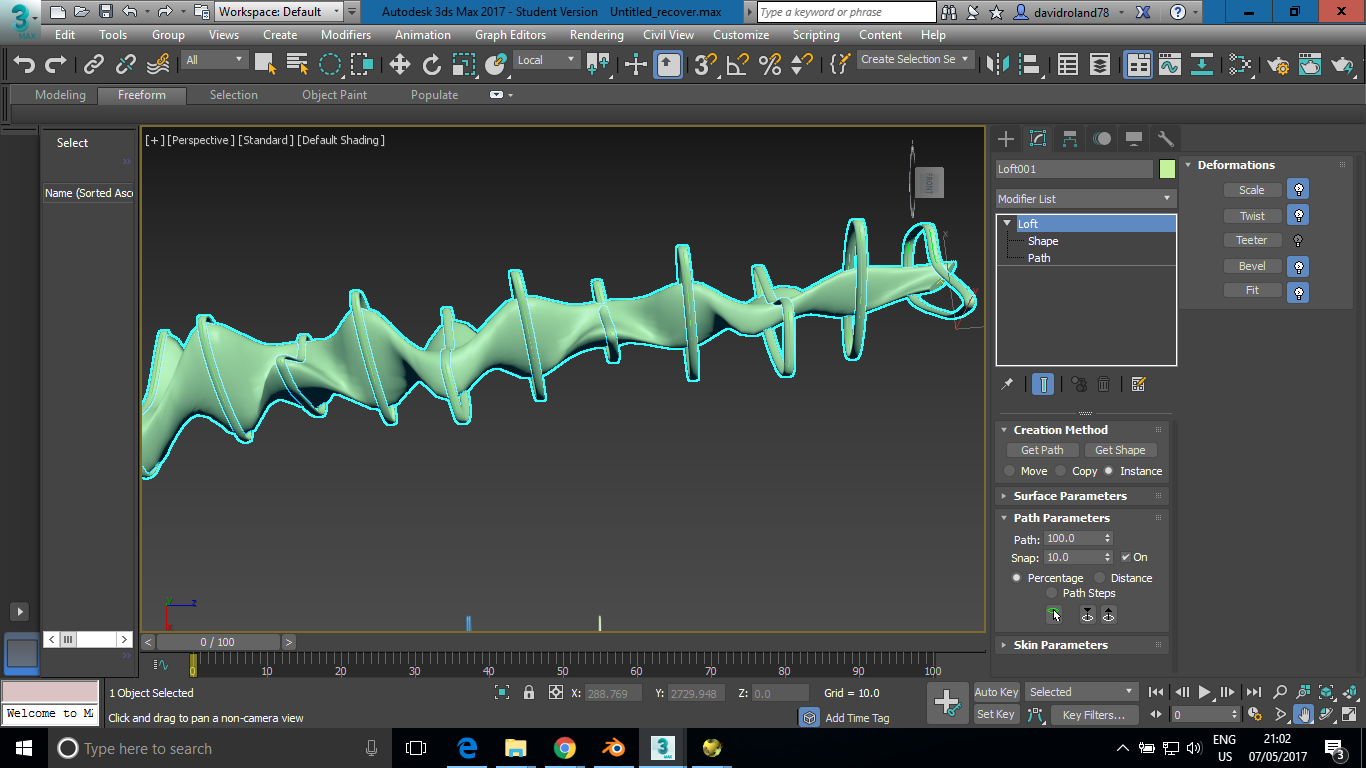Click the Get Shape button
The height and width of the screenshot is (768, 1366).
(x=1119, y=450)
